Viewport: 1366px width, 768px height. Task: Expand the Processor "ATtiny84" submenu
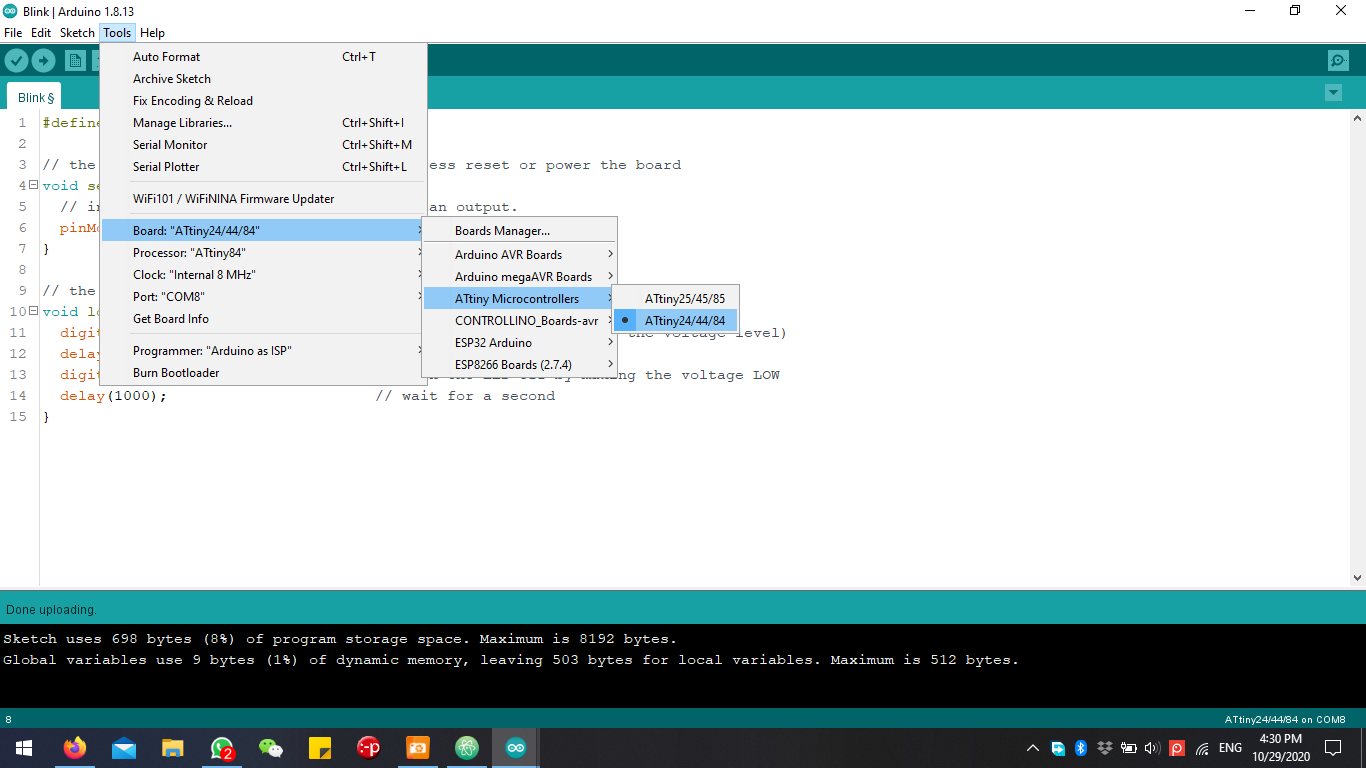click(264, 253)
